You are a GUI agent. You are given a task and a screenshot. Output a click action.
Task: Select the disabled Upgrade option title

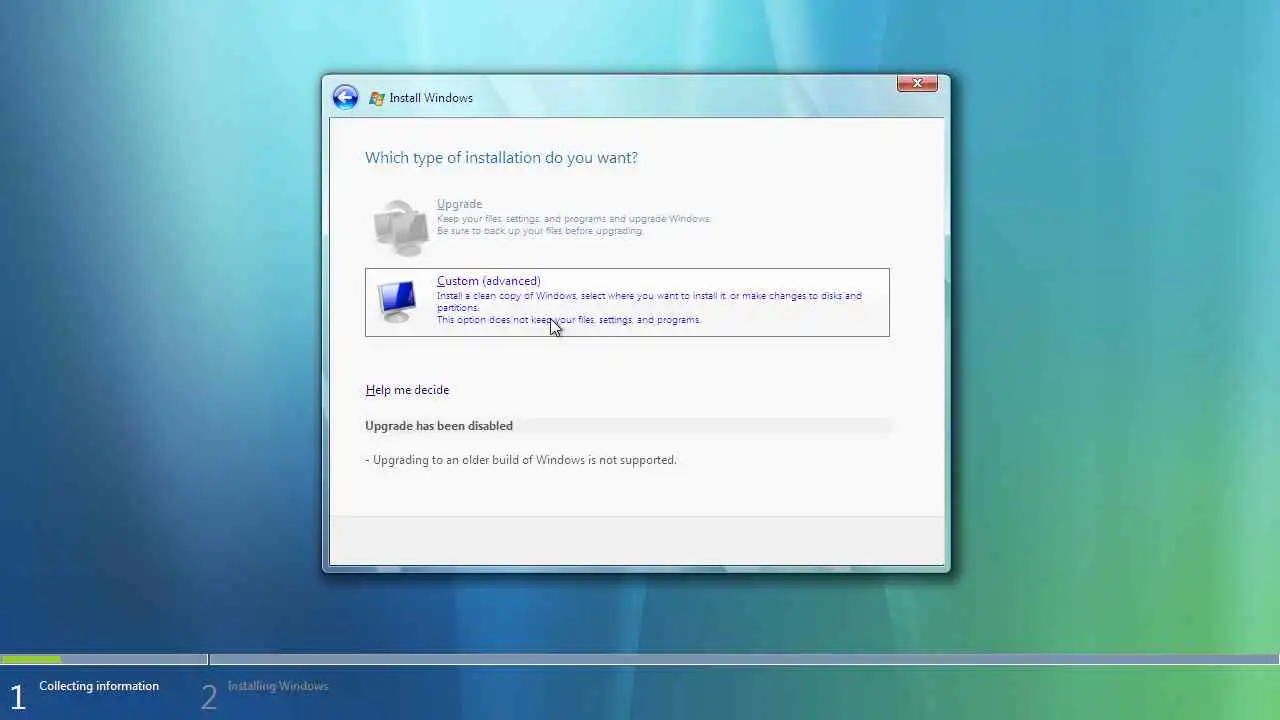pos(459,204)
